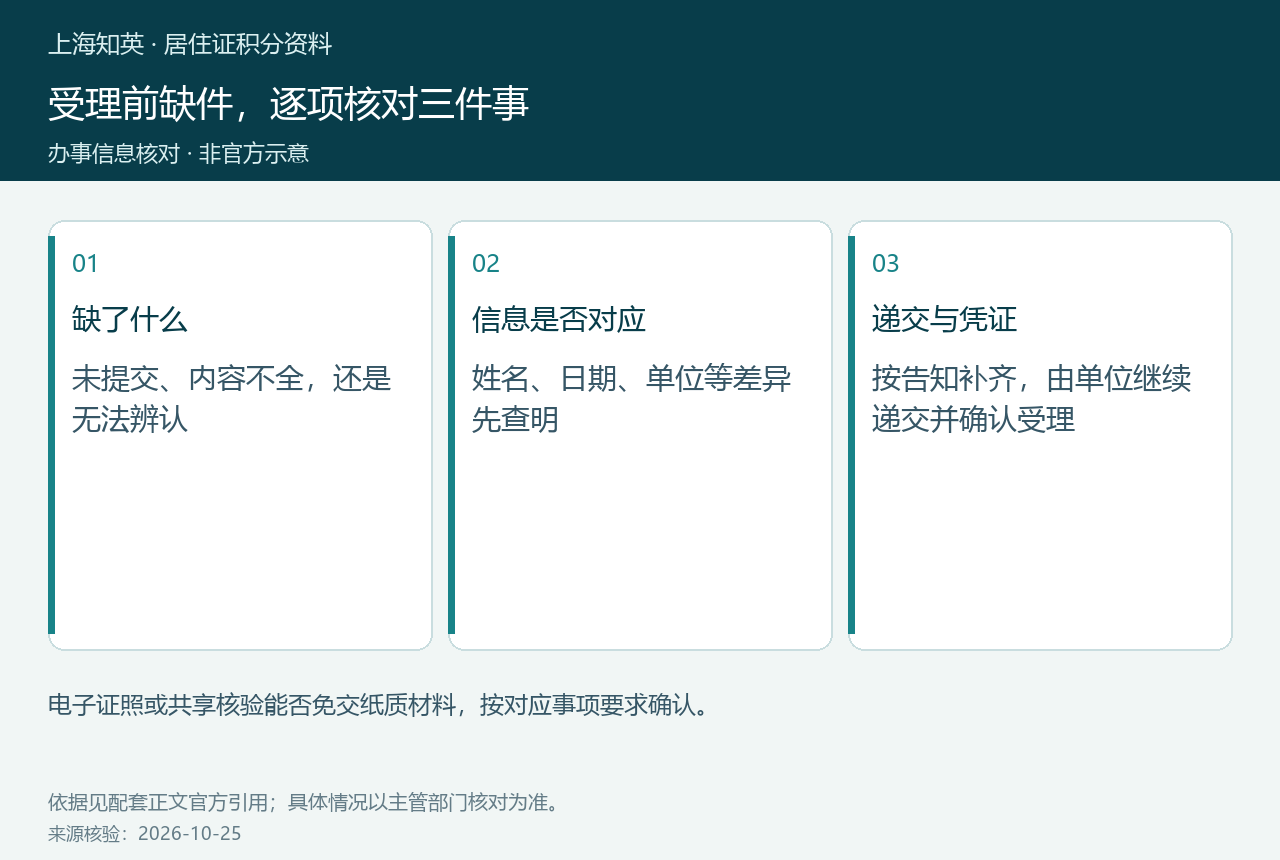Click the header text 上海知英 · 居住证积分资料
Viewport: 1280px width, 860px height.
tap(190, 44)
